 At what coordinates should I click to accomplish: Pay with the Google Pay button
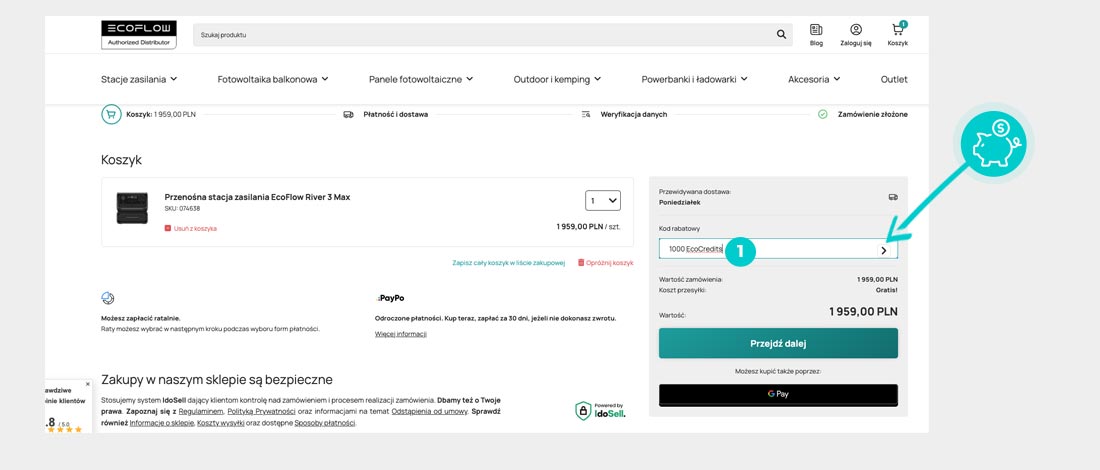pos(778,394)
